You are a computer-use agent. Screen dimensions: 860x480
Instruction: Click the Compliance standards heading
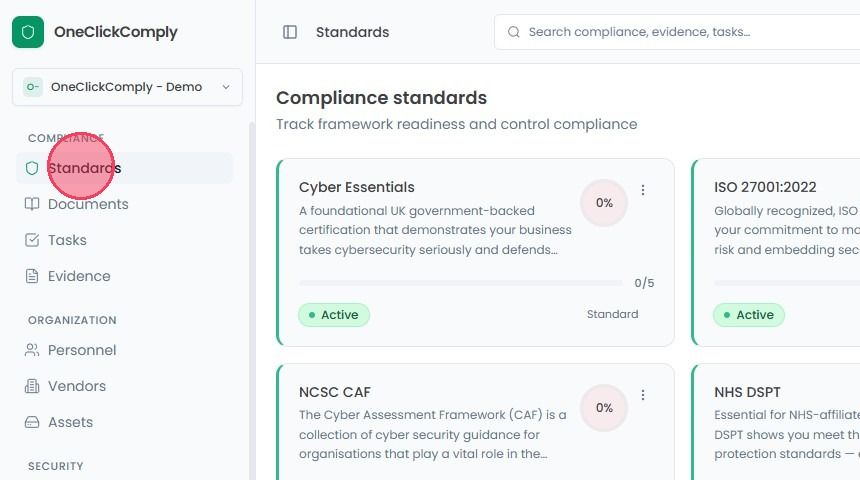coord(381,98)
